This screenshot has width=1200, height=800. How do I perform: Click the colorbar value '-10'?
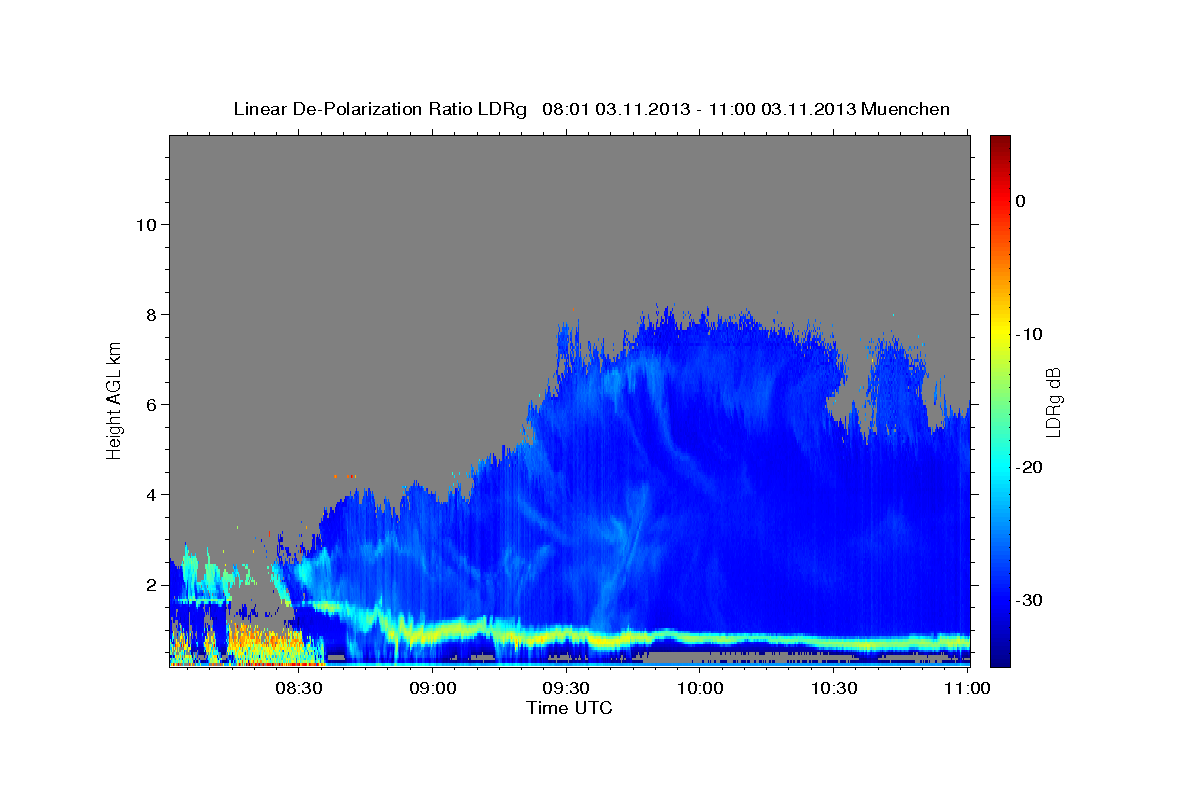[1030, 334]
